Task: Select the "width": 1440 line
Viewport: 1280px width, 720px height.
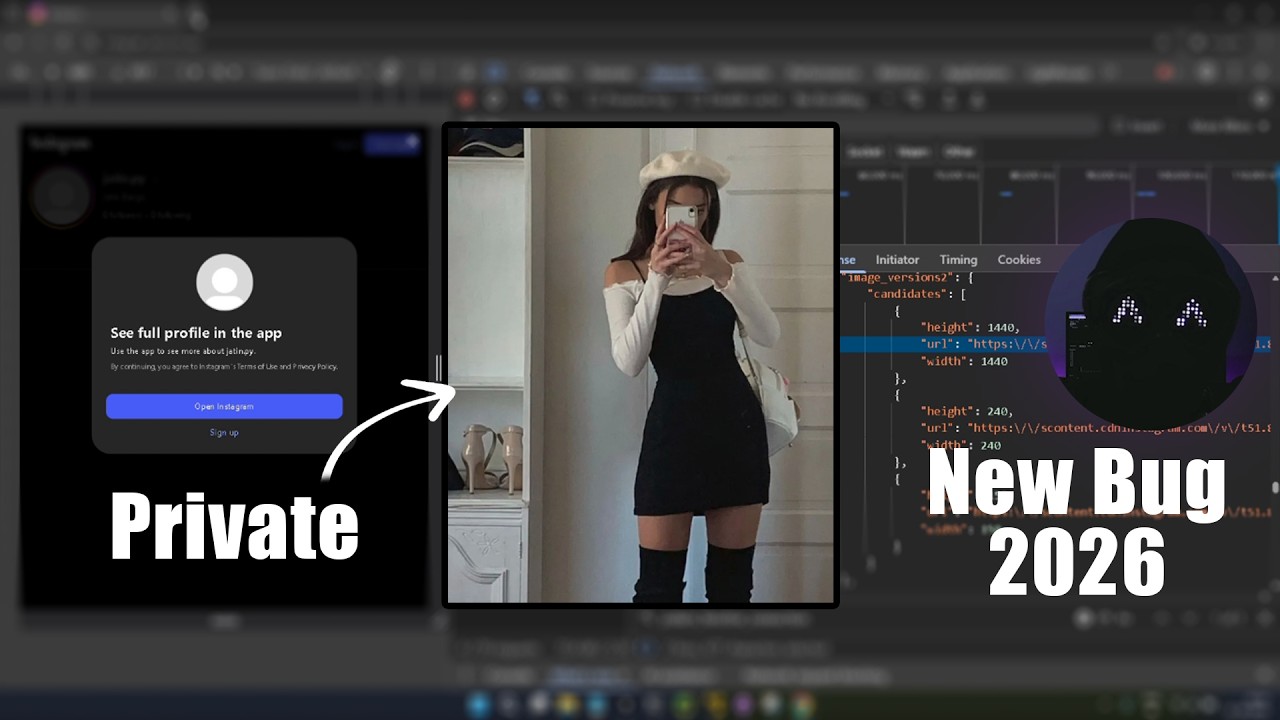Action: 964,361
